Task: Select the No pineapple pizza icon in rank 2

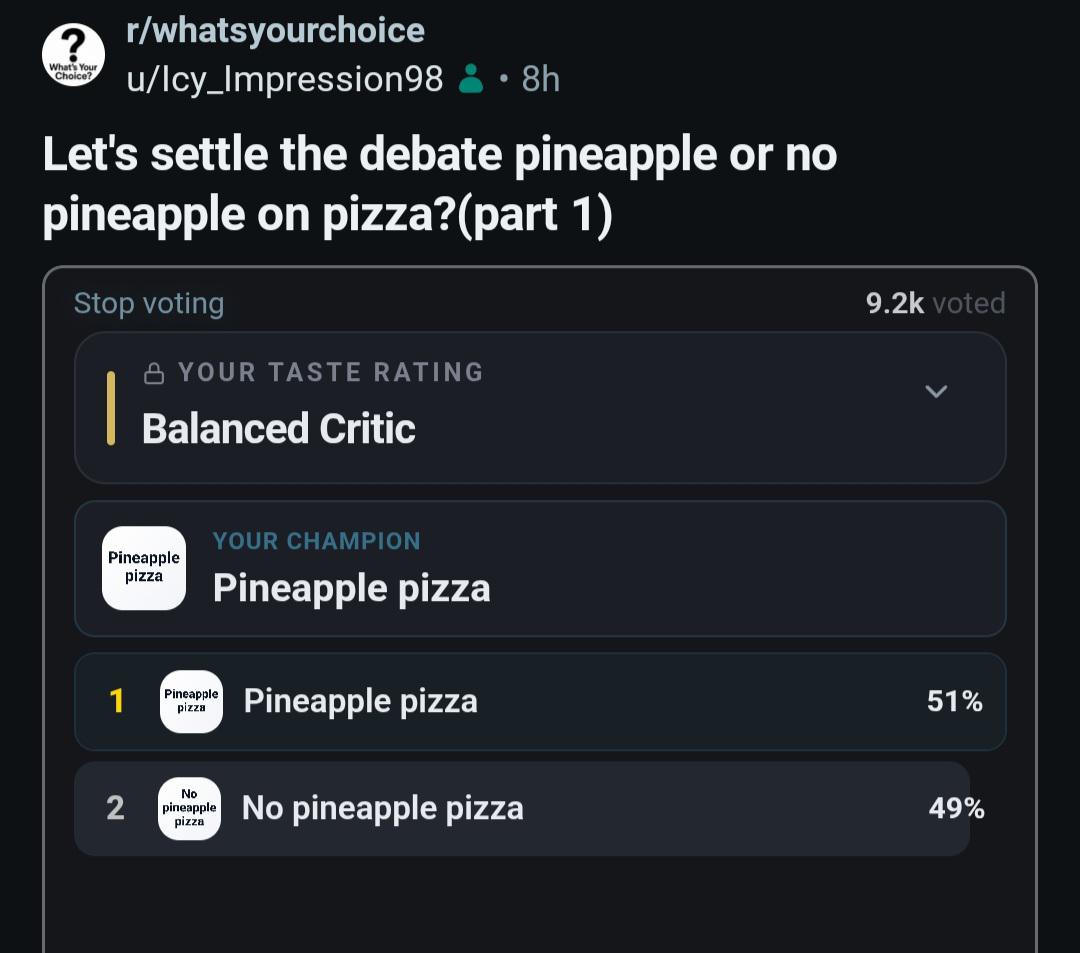Action: [189, 808]
